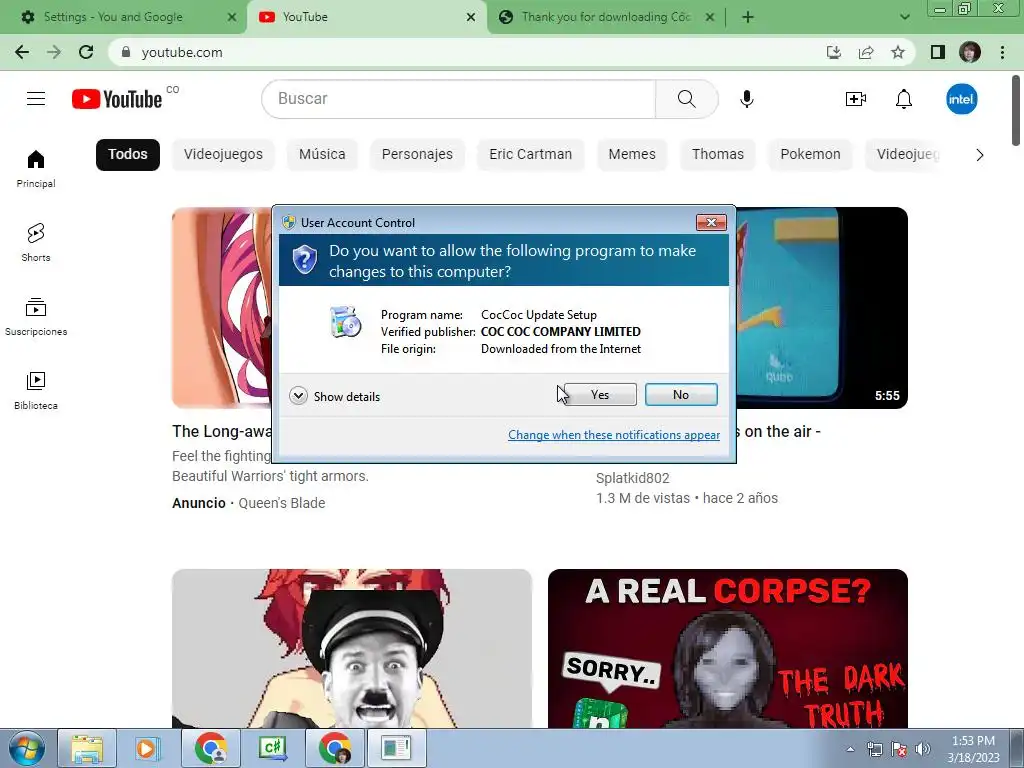Go back in browser
This screenshot has height=768, width=1024.
coord(22,52)
